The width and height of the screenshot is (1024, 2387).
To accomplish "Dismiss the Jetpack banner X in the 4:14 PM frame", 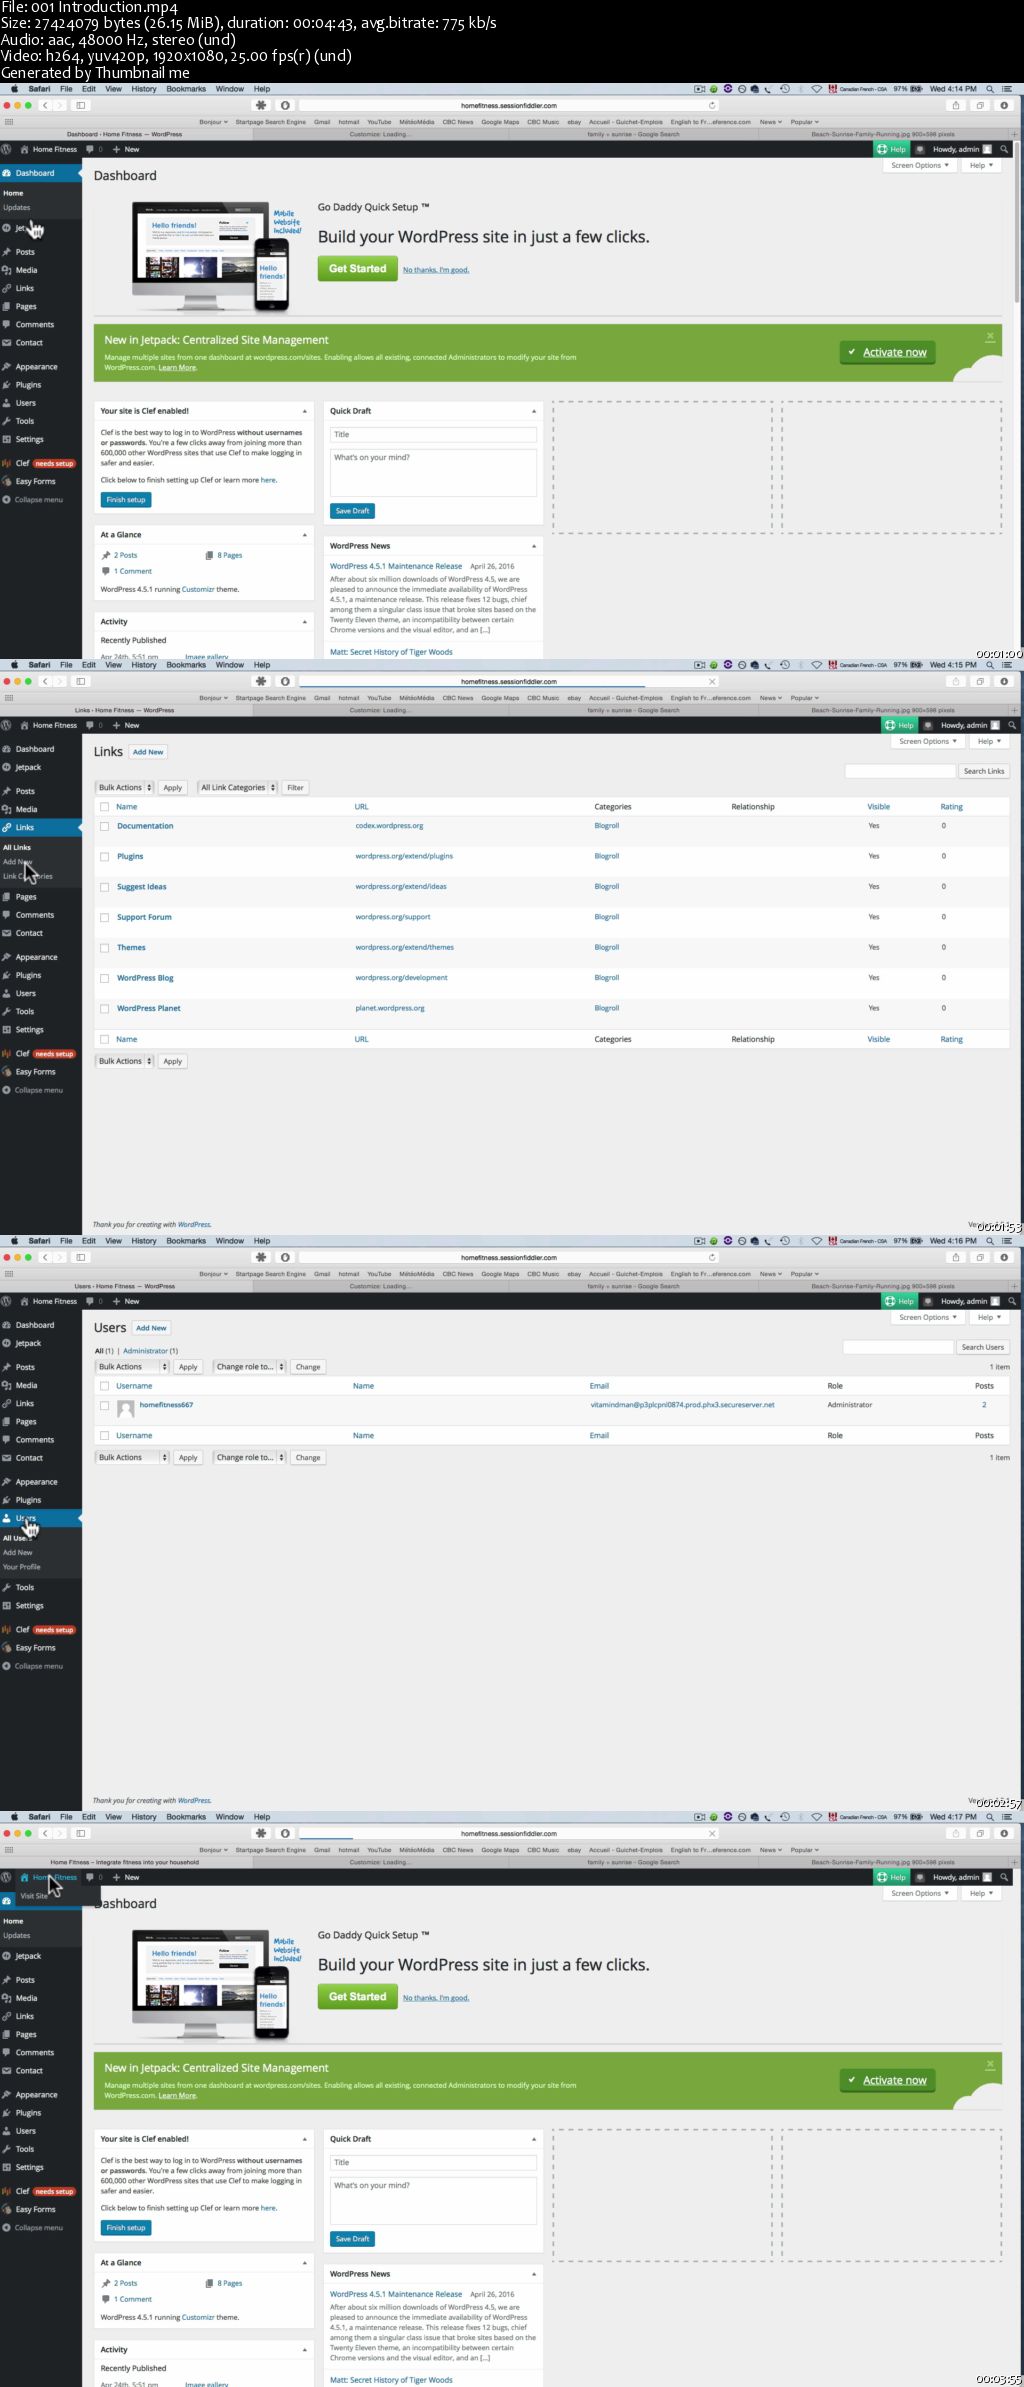I will pyautogui.click(x=990, y=336).
